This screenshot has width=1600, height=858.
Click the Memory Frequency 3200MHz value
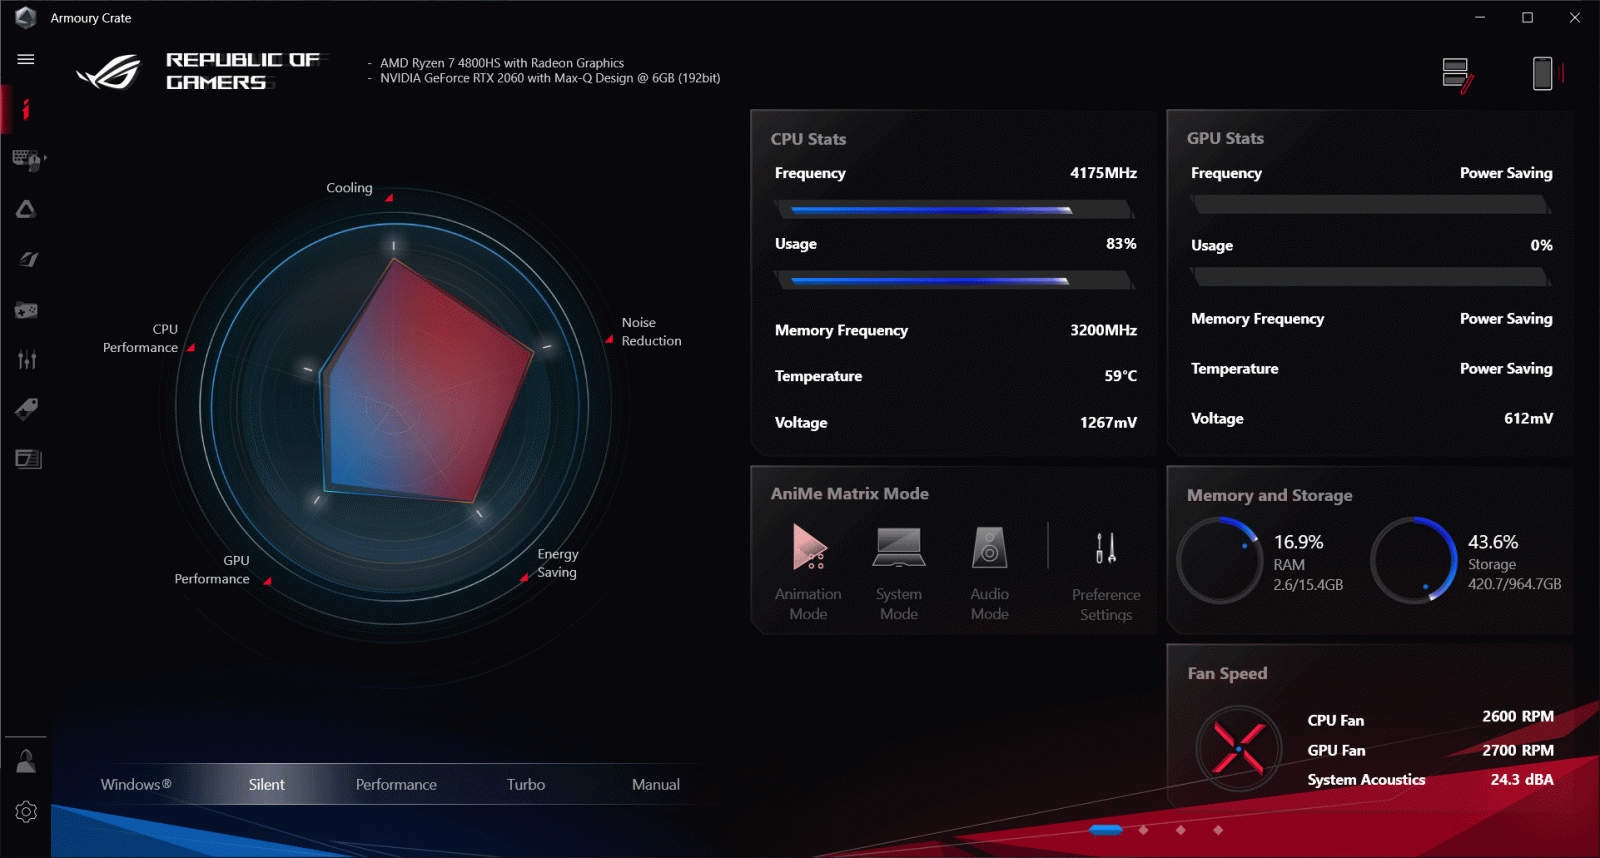click(x=1103, y=330)
